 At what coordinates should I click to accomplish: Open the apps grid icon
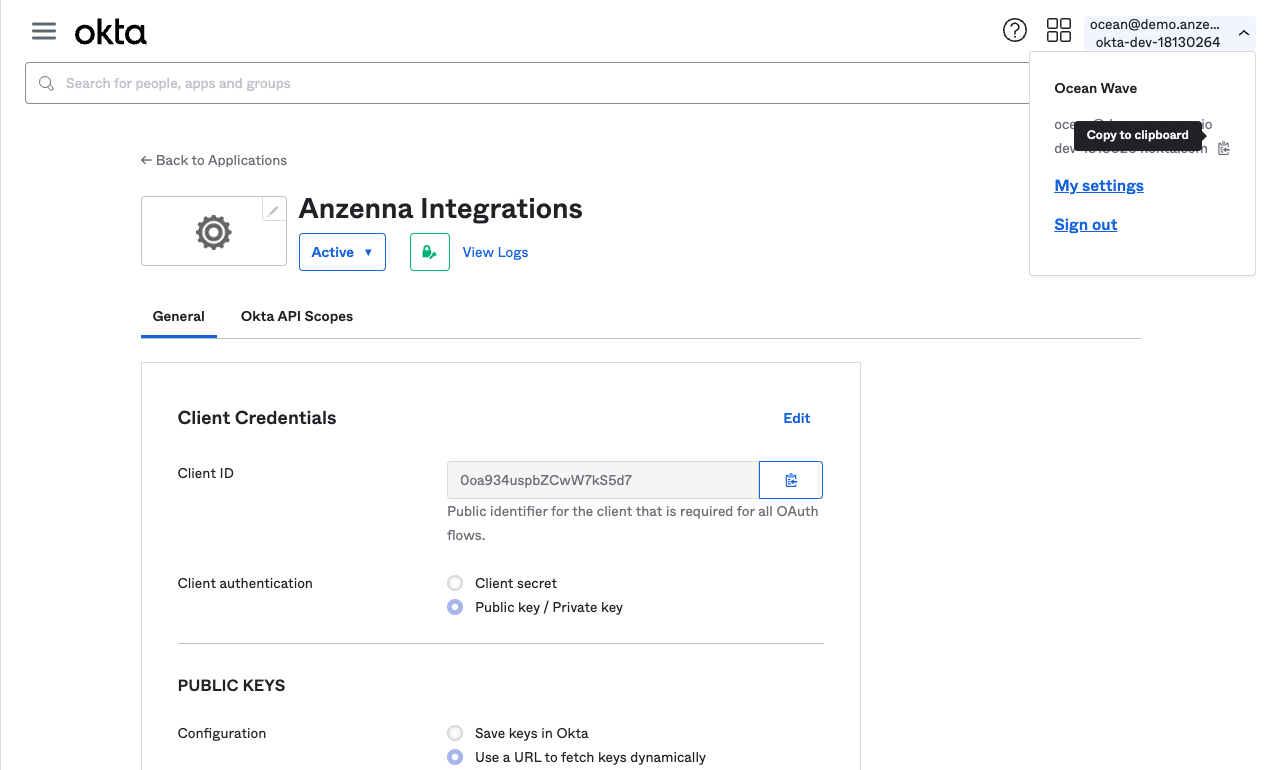click(x=1058, y=31)
